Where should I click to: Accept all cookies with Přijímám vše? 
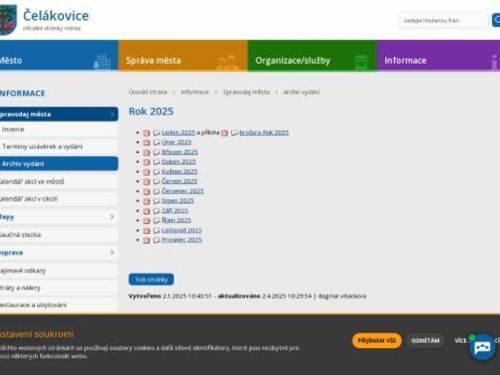[x=377, y=341]
